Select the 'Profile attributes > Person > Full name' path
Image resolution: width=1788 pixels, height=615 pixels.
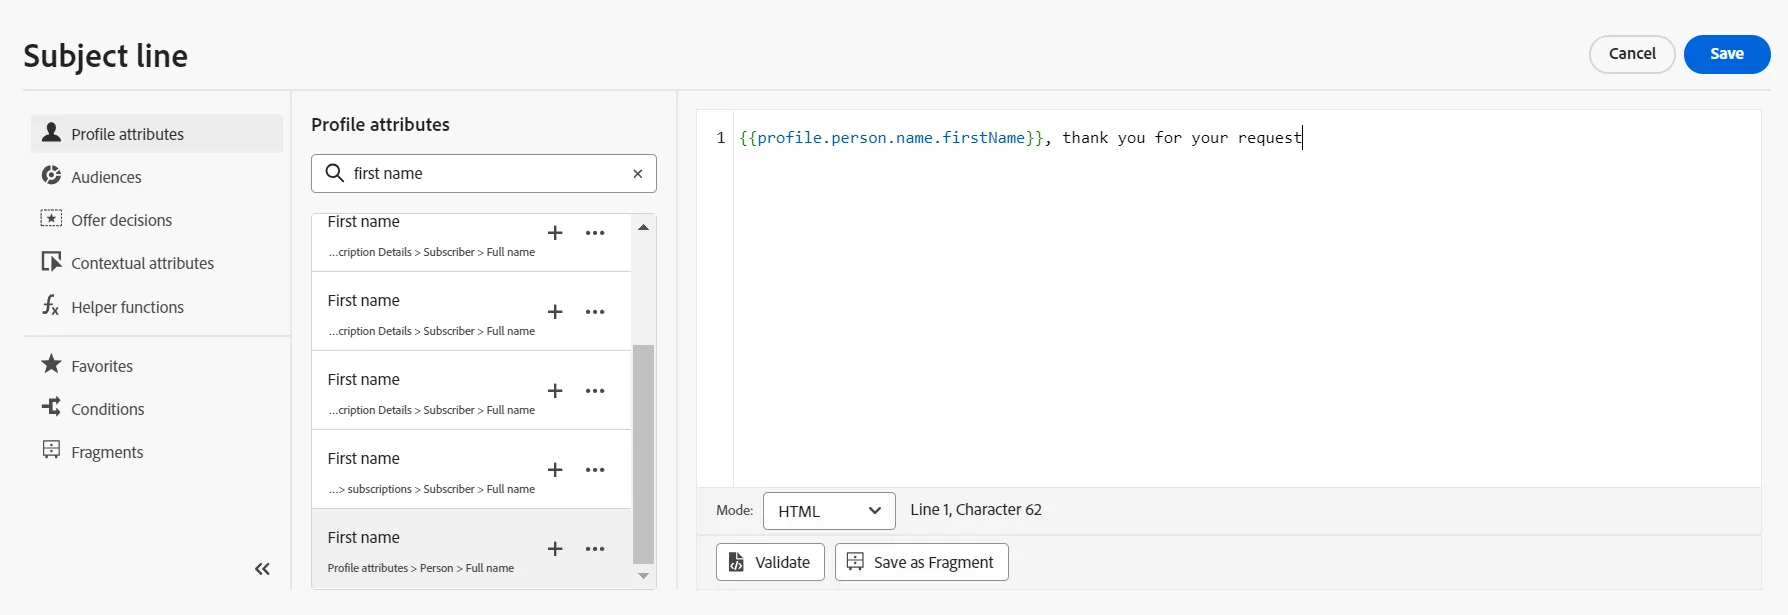point(421,568)
